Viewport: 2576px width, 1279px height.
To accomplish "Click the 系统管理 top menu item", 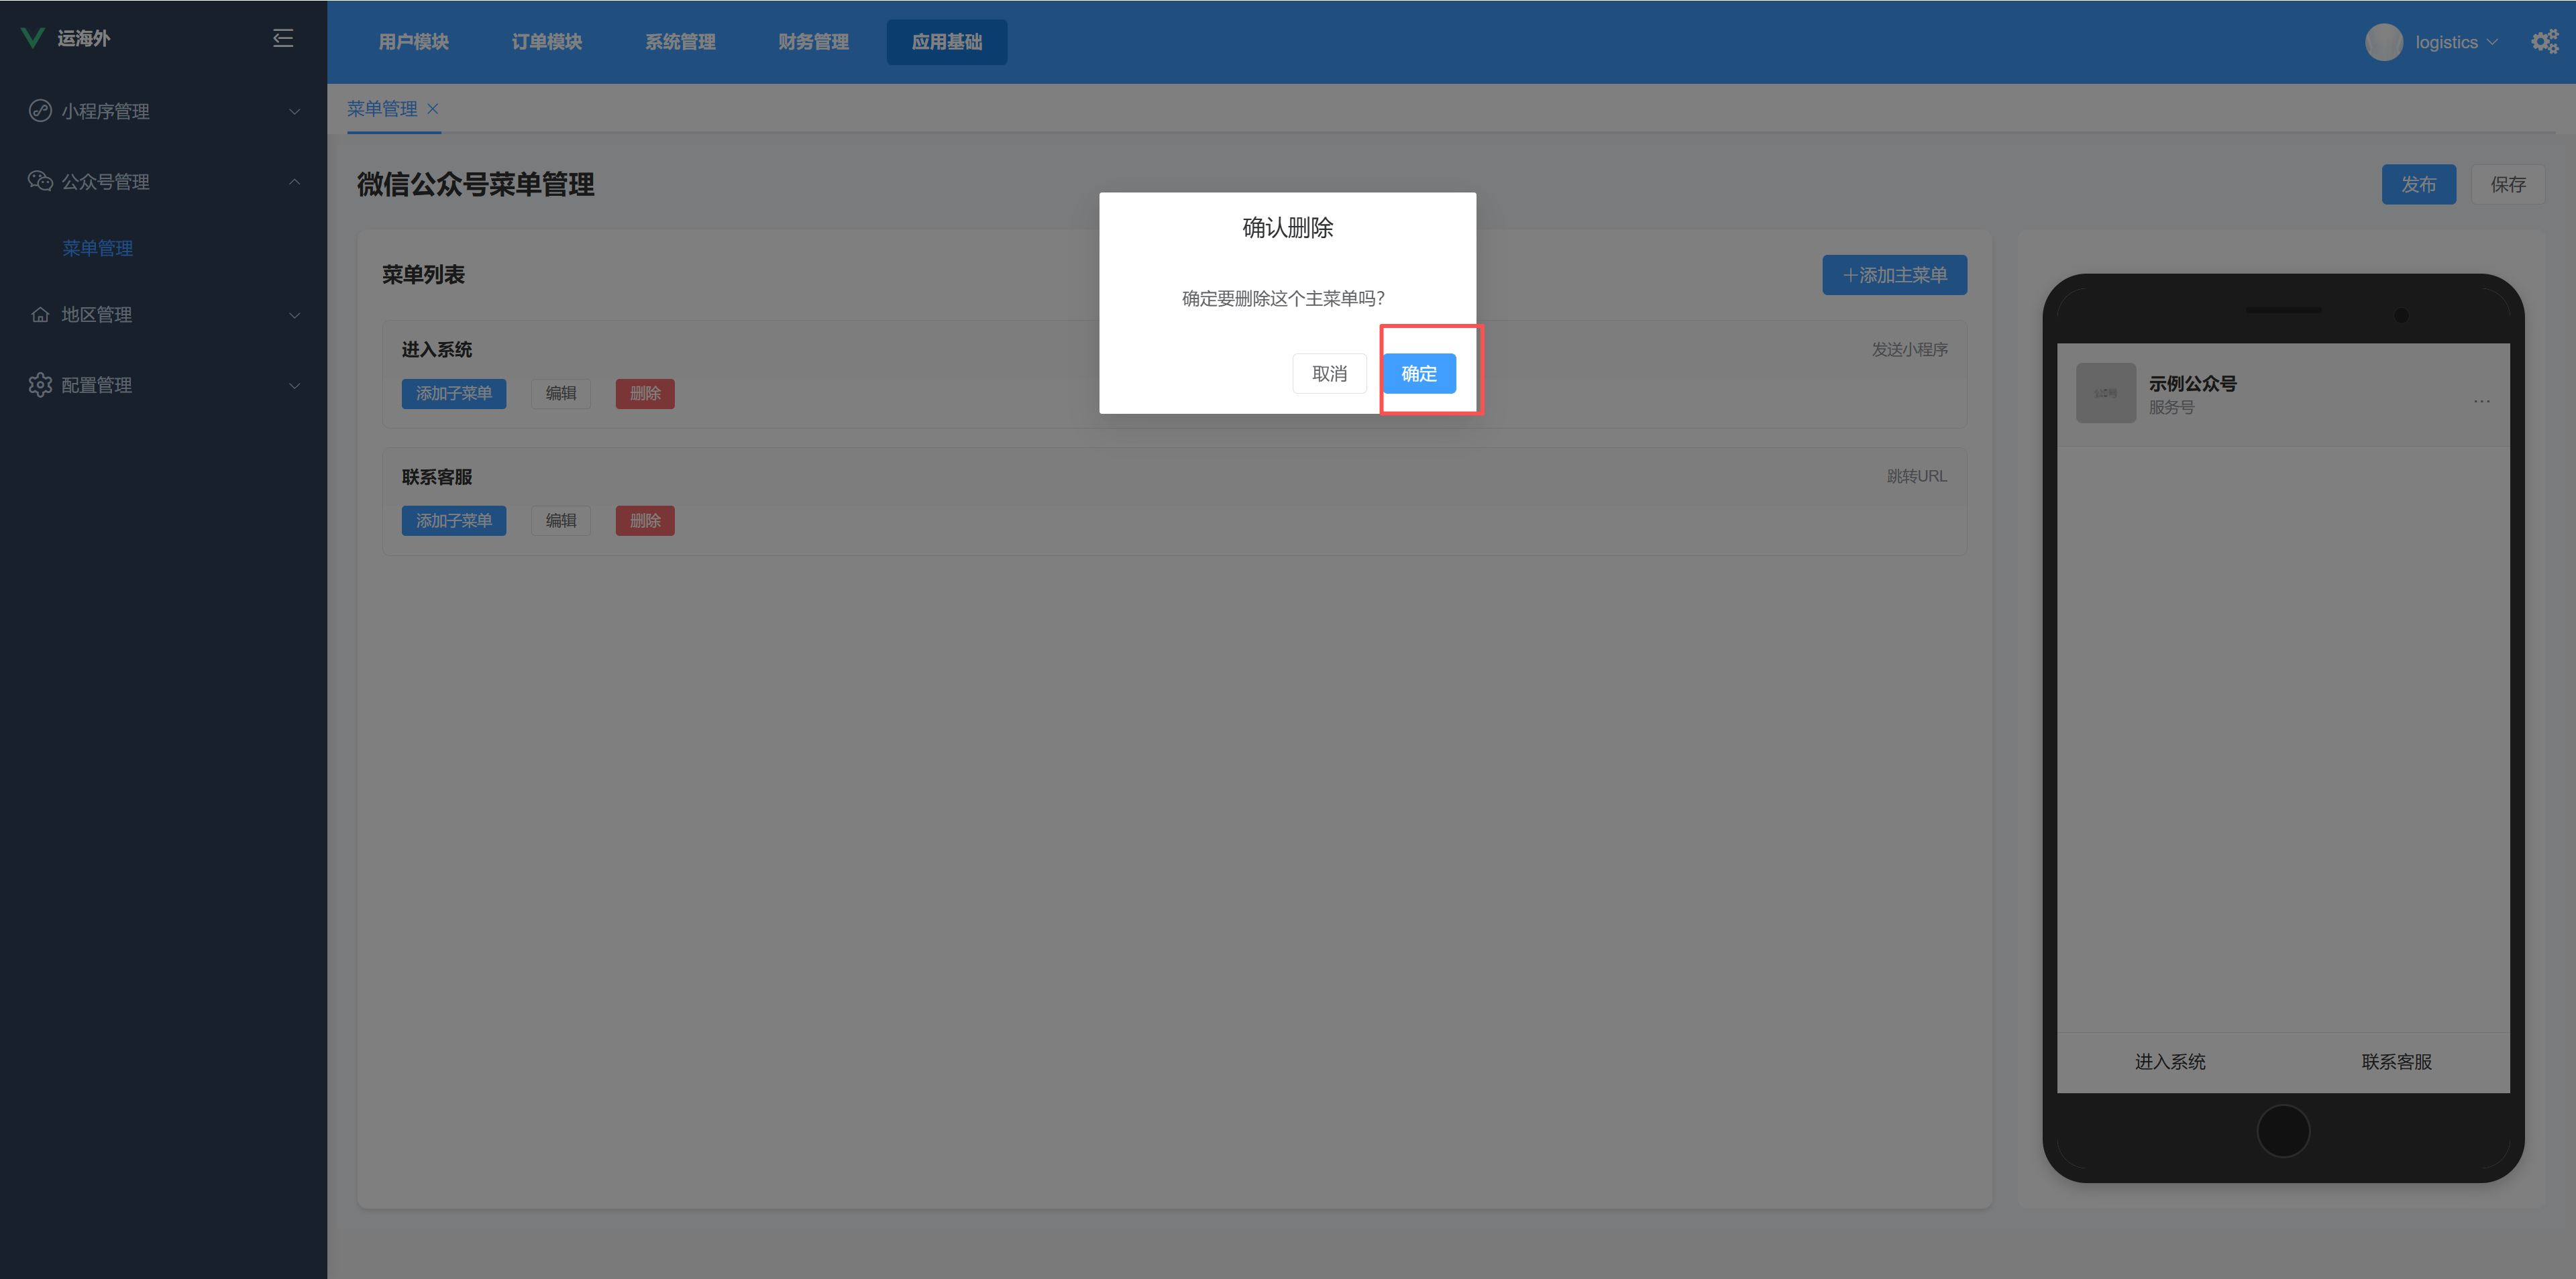I will point(680,42).
